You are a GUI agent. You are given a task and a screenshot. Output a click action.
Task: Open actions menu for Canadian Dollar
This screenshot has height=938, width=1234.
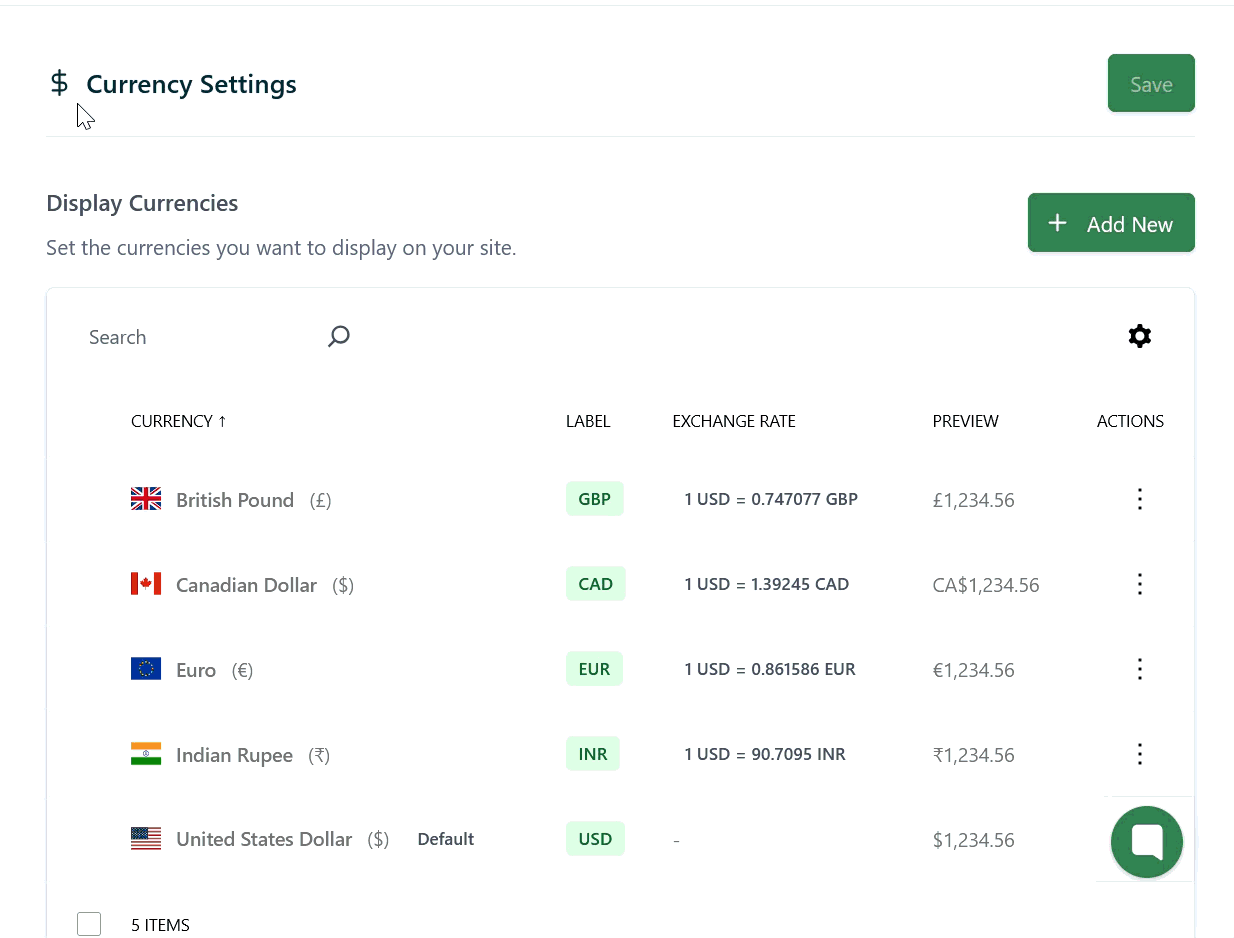point(1139,584)
